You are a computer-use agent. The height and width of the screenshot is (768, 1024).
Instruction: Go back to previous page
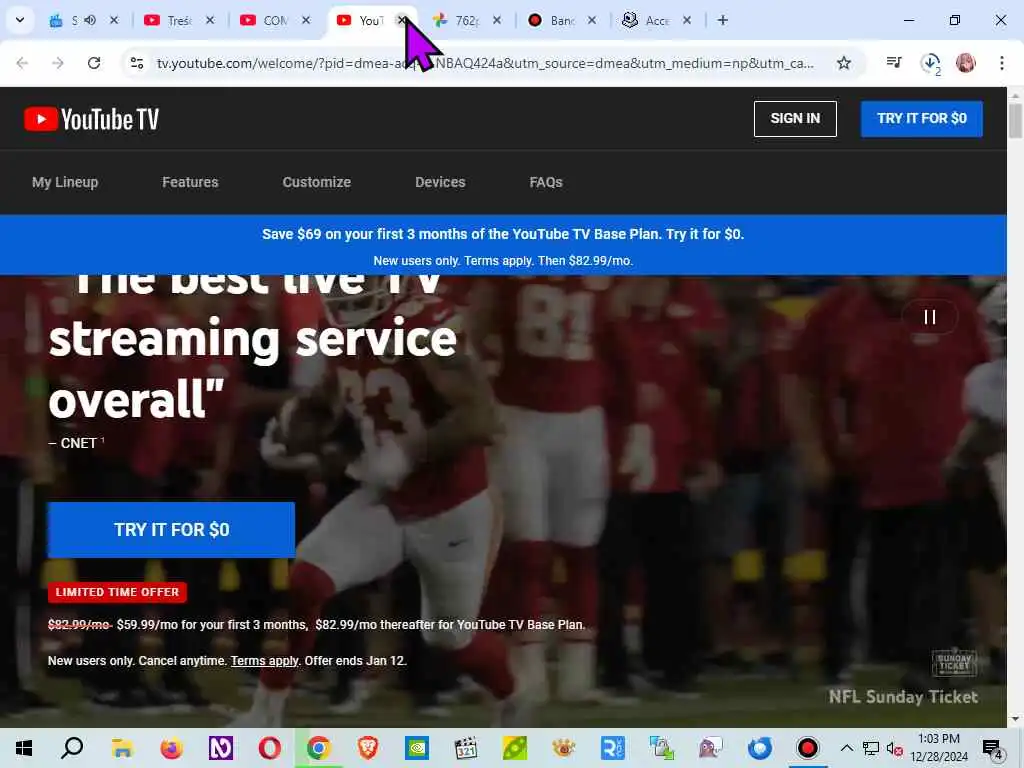(22, 63)
